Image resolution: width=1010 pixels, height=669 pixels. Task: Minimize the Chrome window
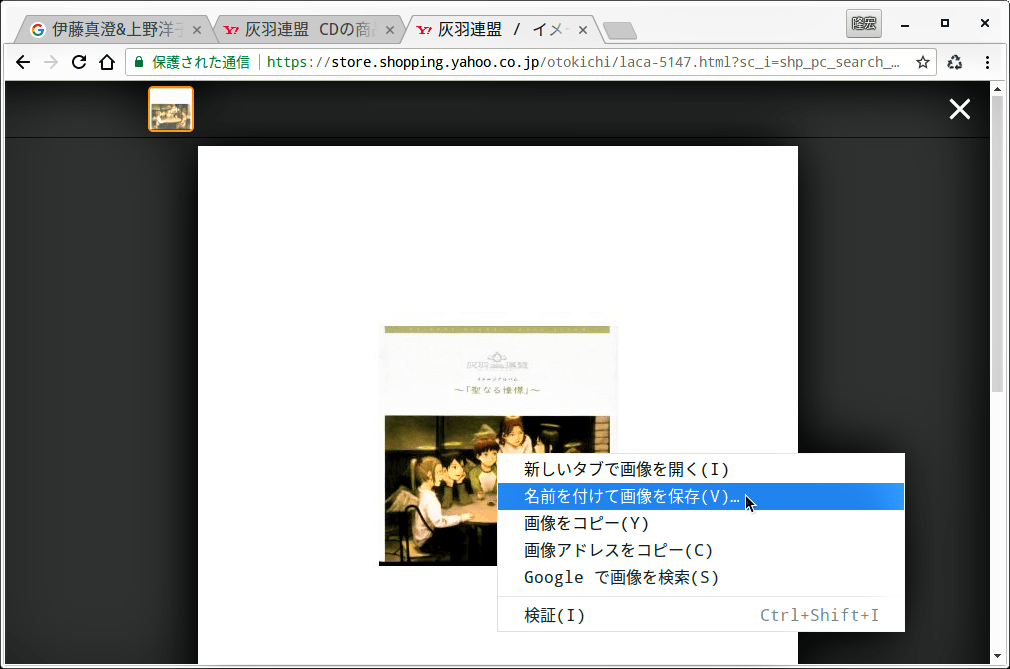(905, 24)
